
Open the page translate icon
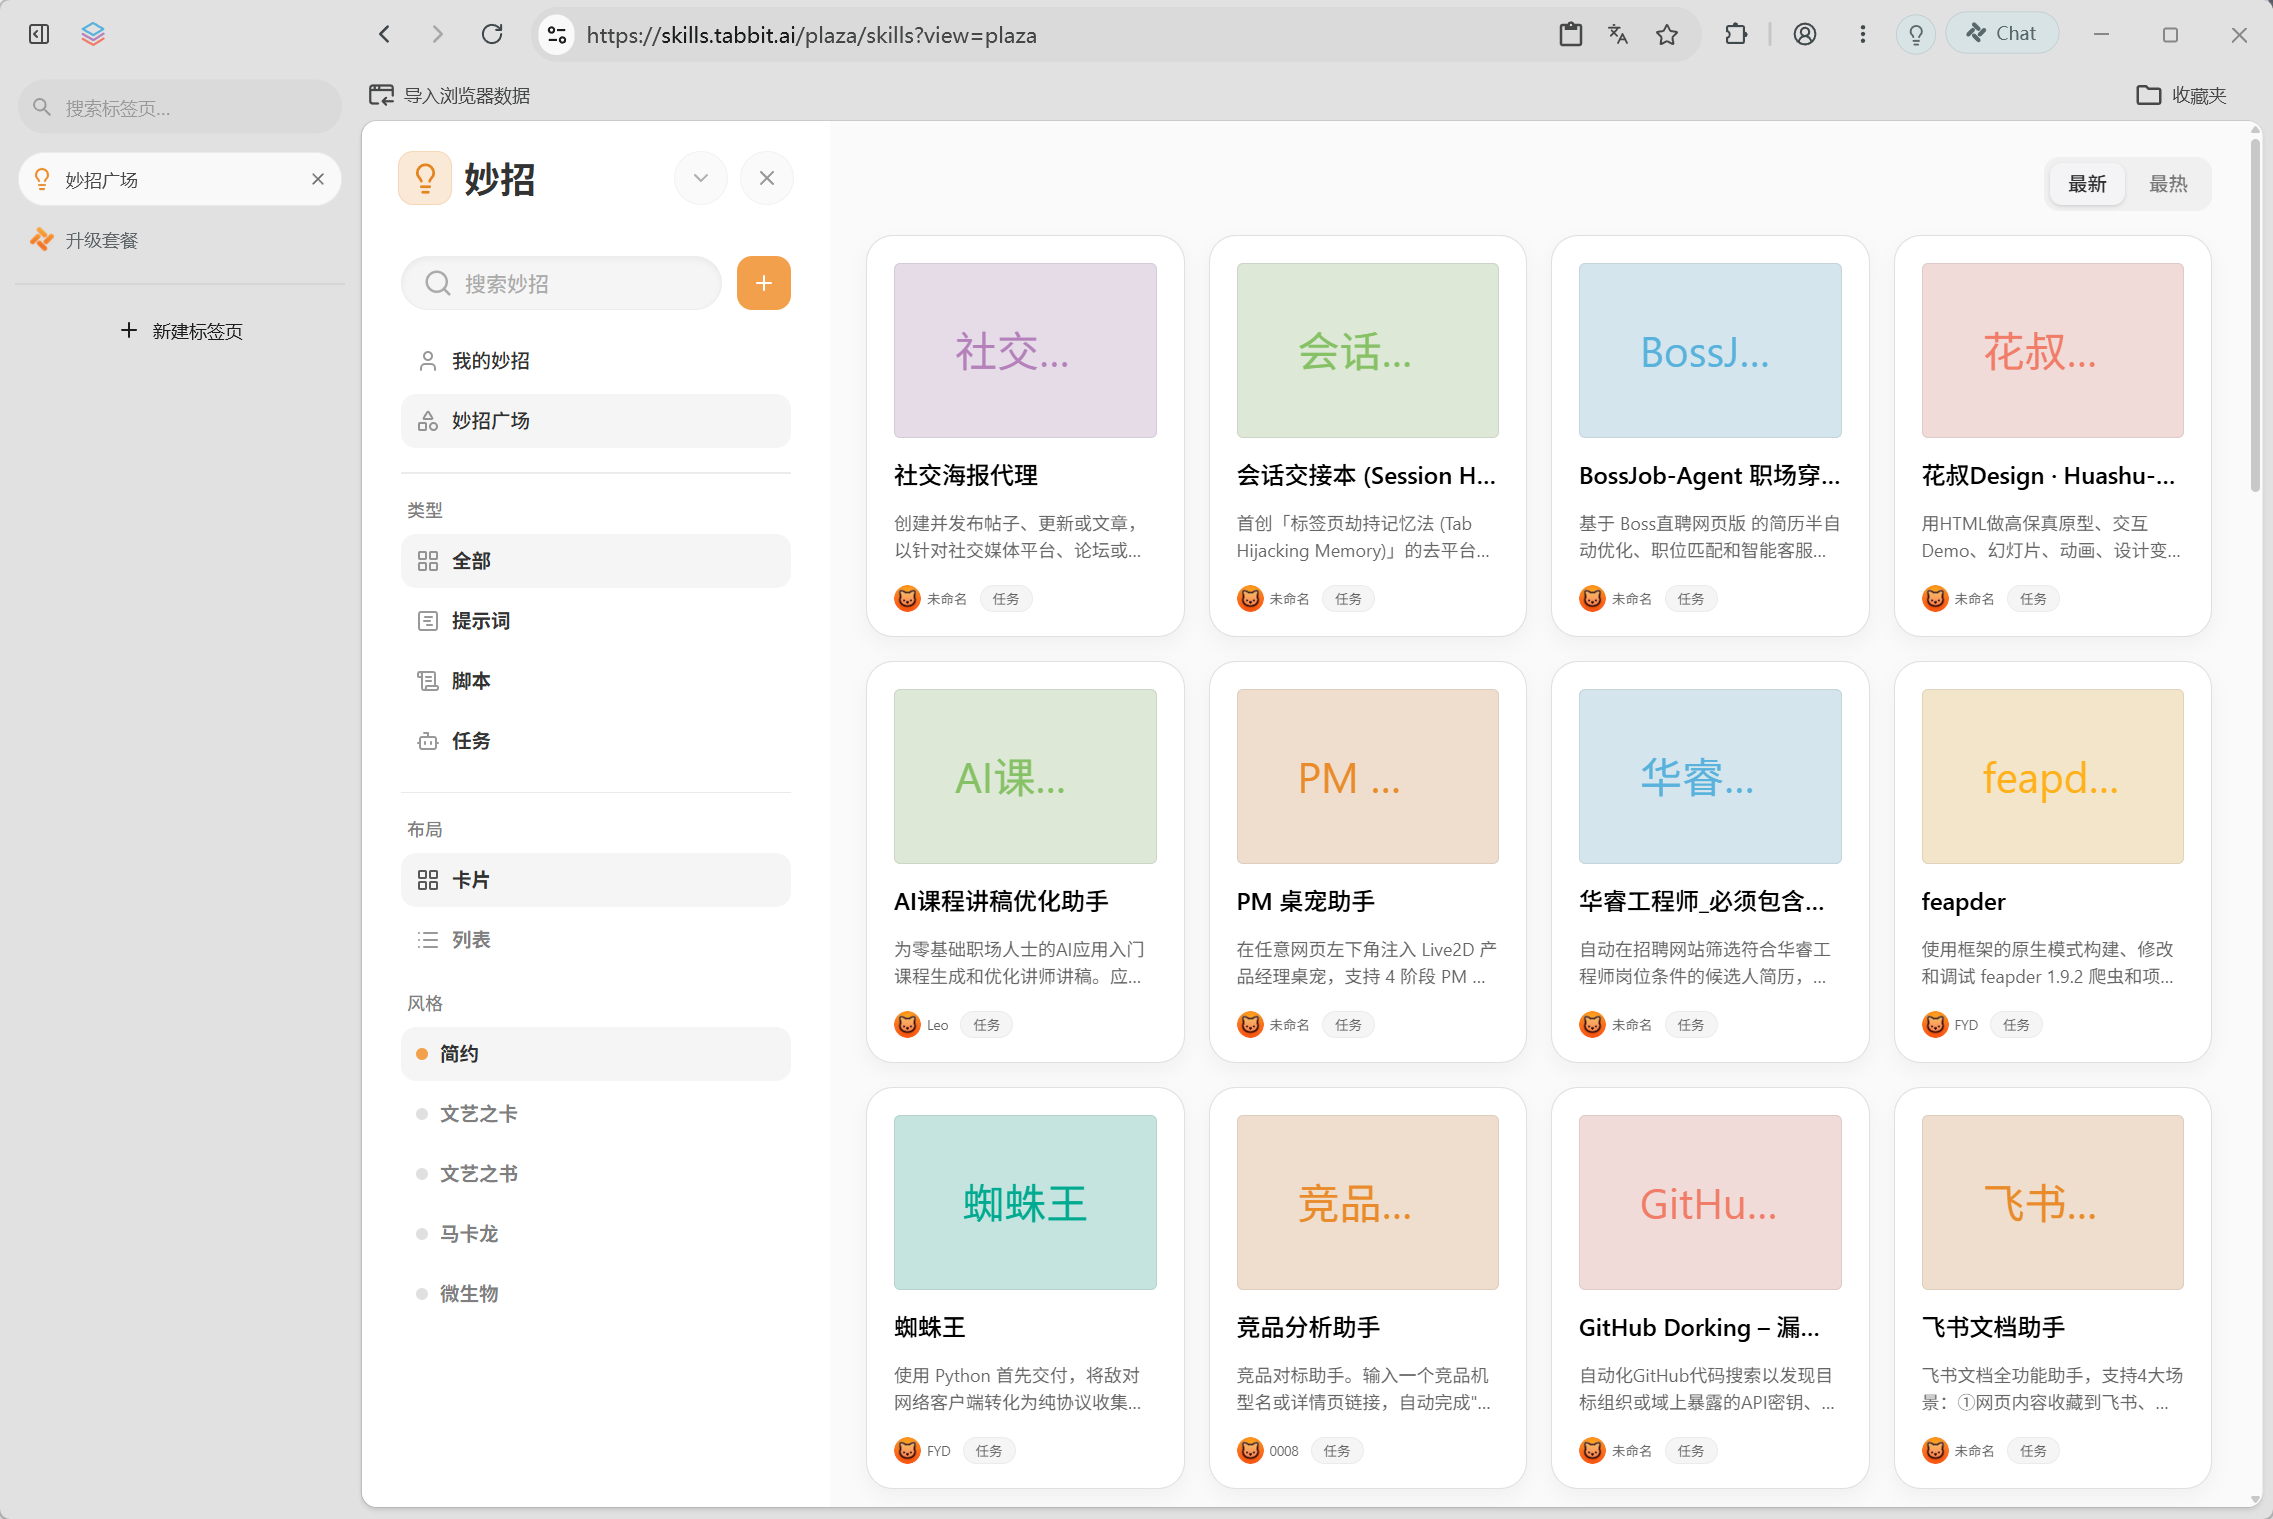pos(1618,34)
